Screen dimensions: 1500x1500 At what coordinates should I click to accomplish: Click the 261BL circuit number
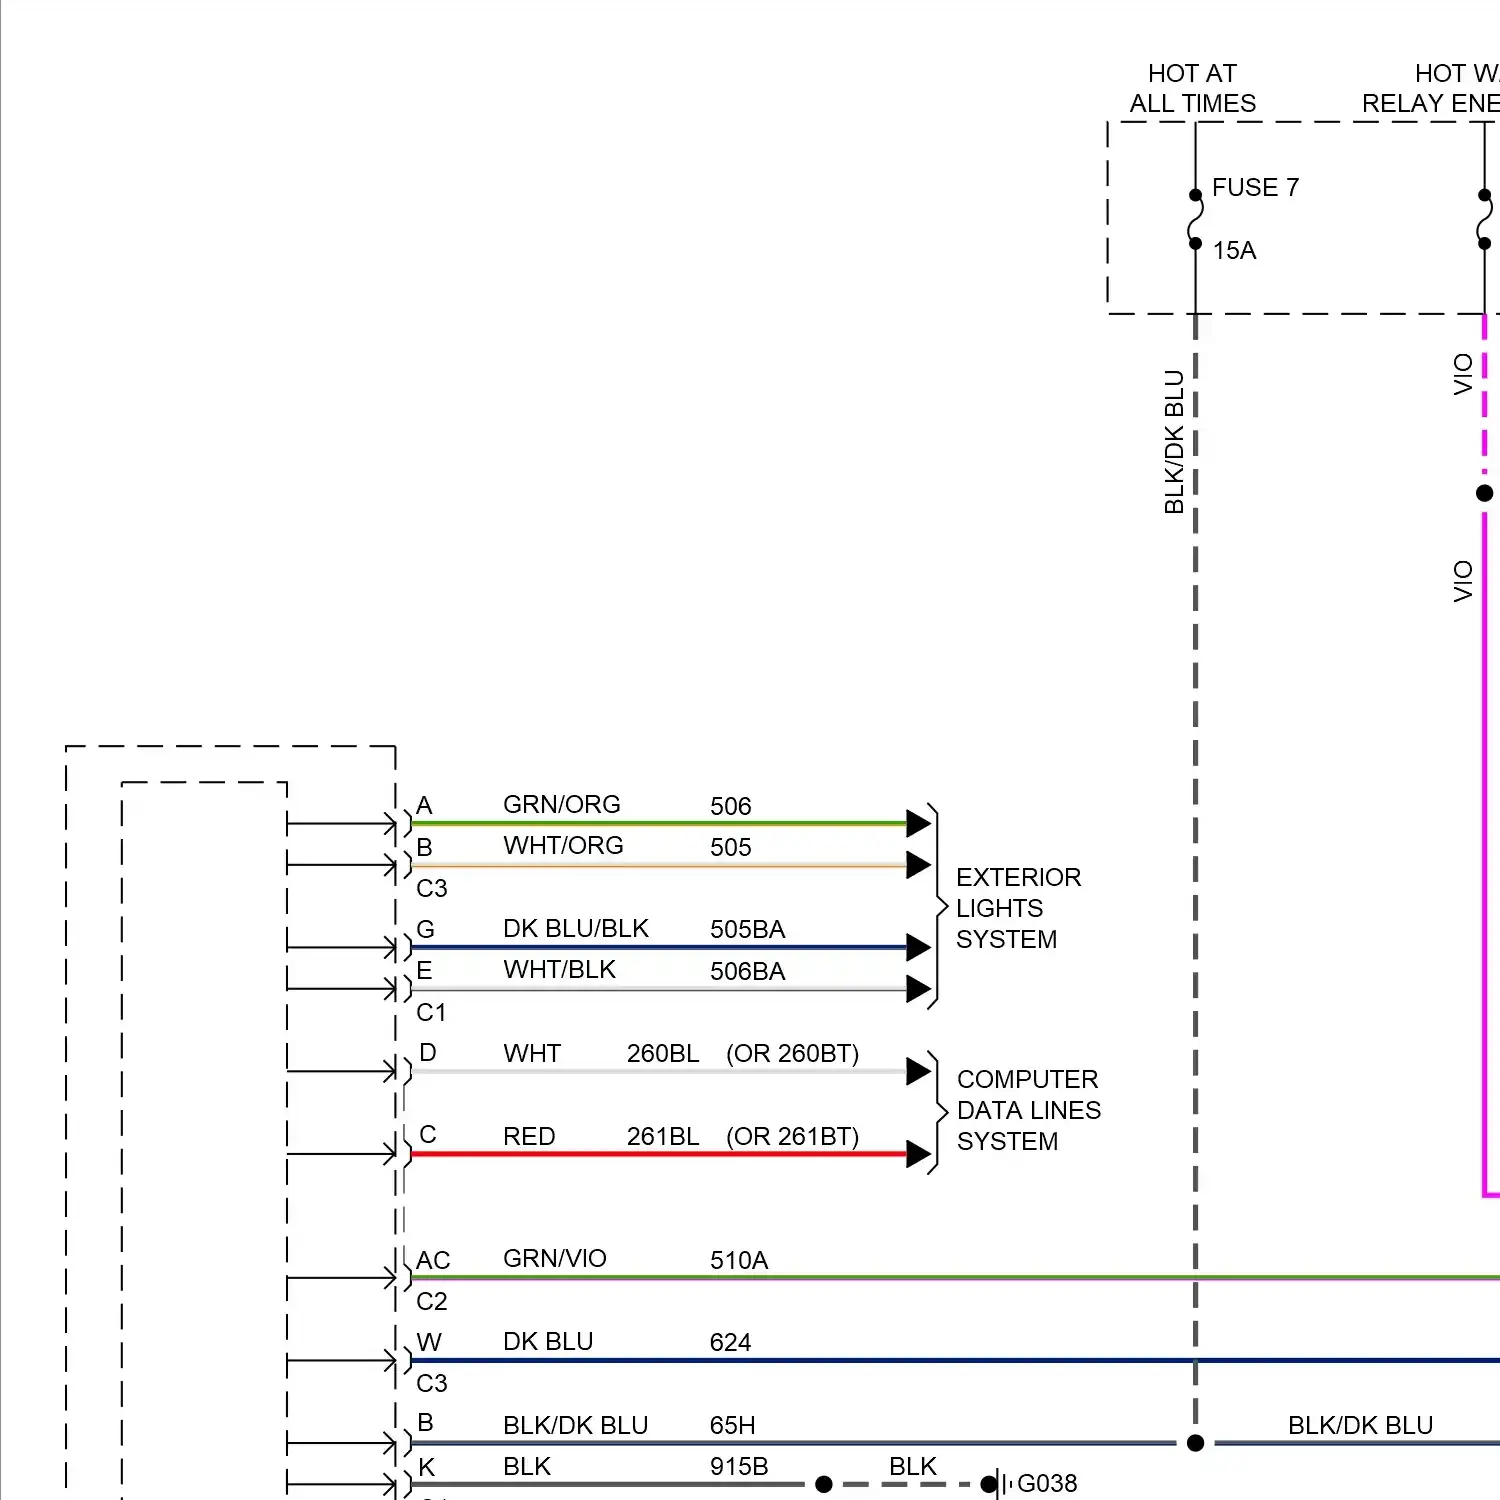tap(663, 1137)
